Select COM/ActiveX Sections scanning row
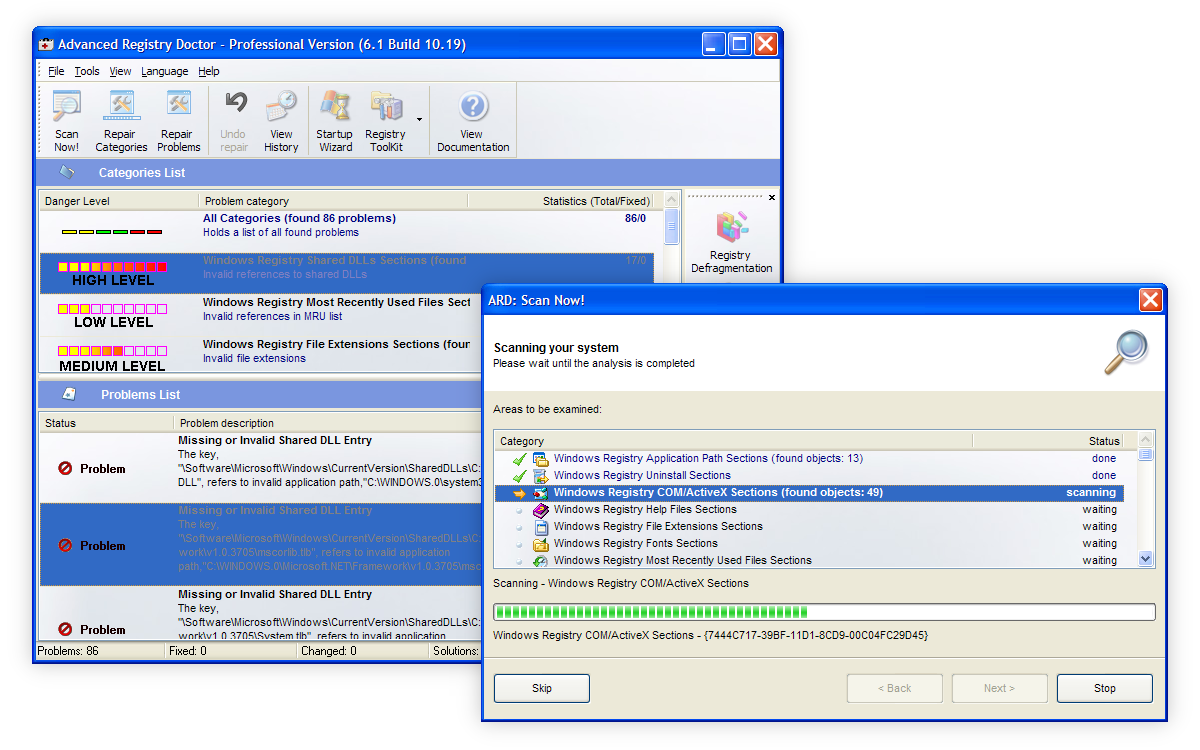 [810, 493]
